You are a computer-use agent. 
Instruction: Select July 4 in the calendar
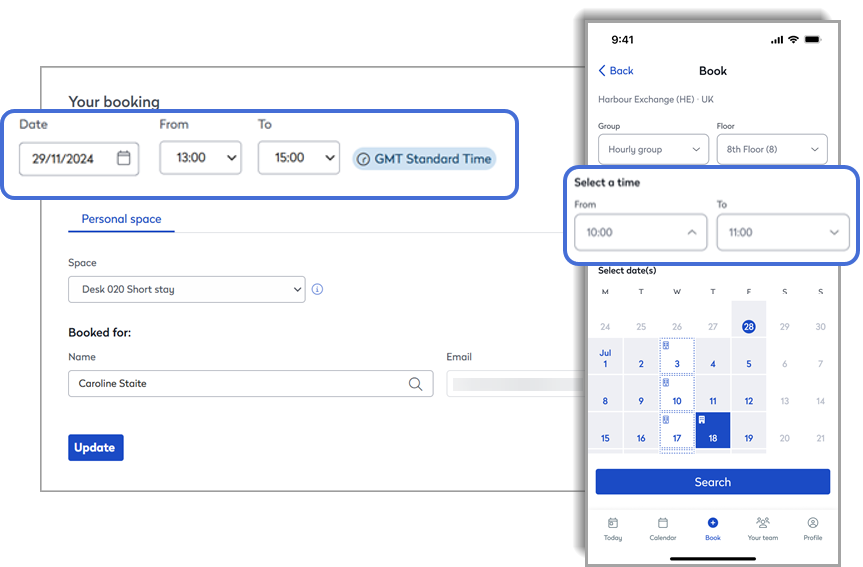coord(713,358)
